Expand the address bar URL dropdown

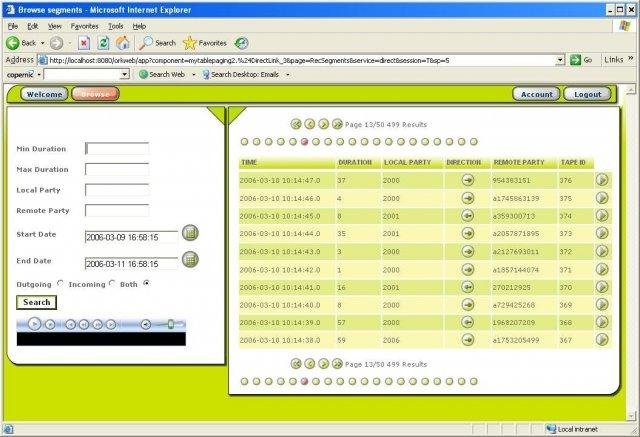pyautogui.click(x=561, y=60)
